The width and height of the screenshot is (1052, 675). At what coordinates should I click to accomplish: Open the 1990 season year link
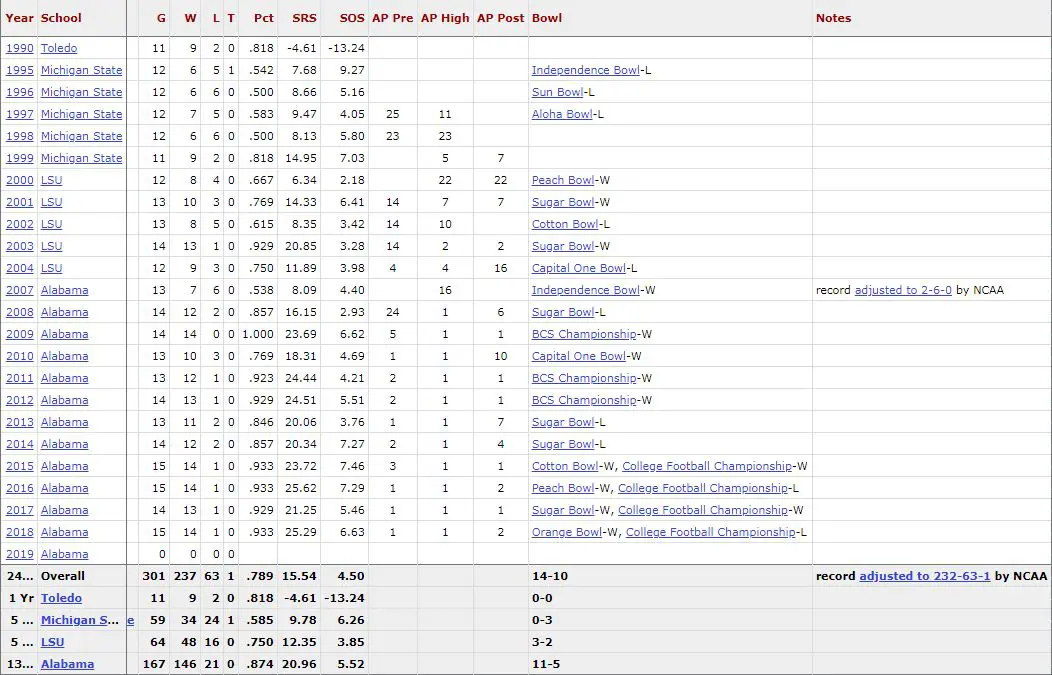pyautogui.click(x=19, y=48)
